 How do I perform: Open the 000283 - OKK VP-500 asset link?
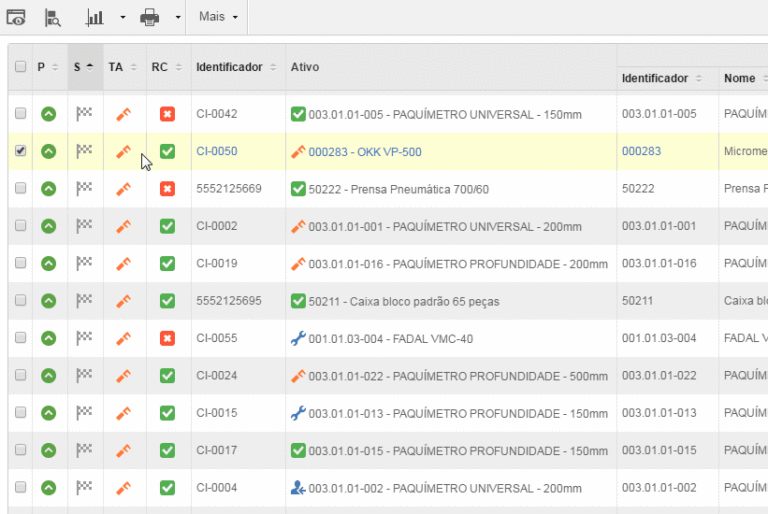point(364,152)
